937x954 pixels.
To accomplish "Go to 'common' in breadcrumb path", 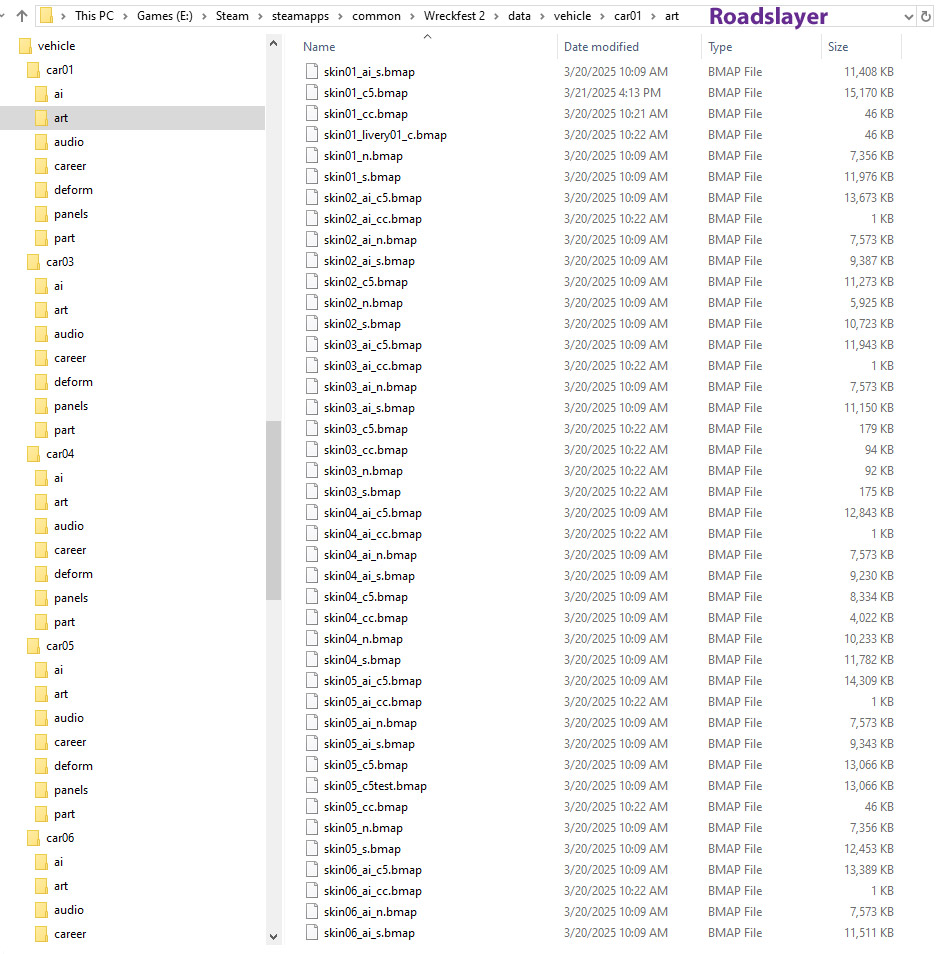I will click(x=376, y=16).
